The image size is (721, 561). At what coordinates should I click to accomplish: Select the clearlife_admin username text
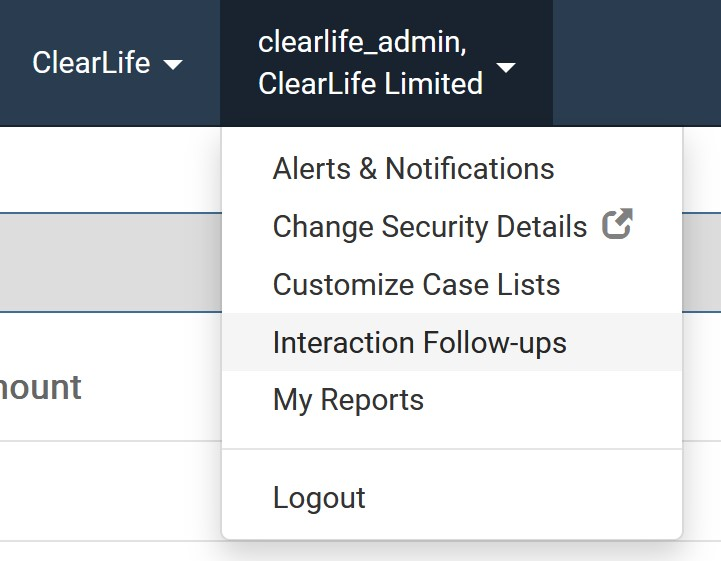click(x=361, y=42)
